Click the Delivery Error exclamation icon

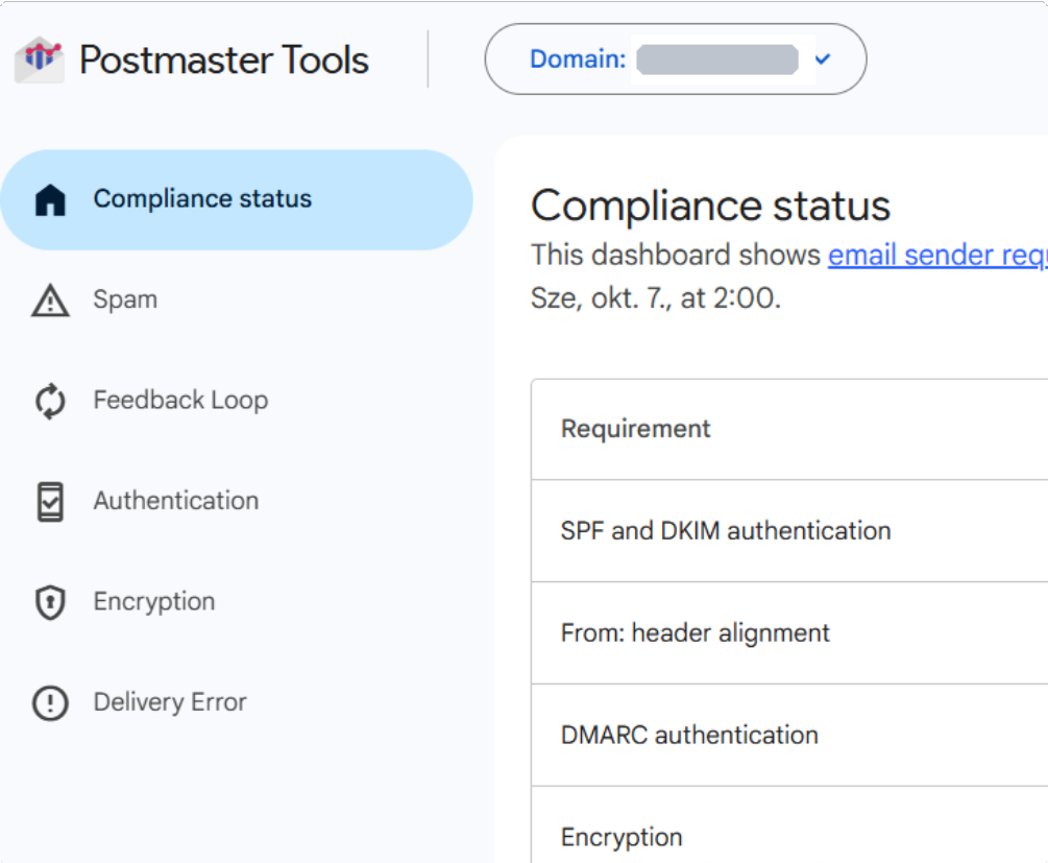[x=50, y=703]
